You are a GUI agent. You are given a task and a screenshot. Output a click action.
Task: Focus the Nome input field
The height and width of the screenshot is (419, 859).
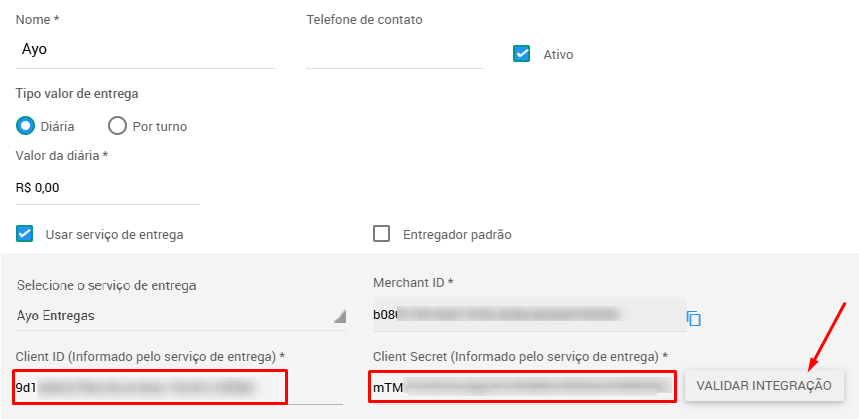[x=145, y=48]
